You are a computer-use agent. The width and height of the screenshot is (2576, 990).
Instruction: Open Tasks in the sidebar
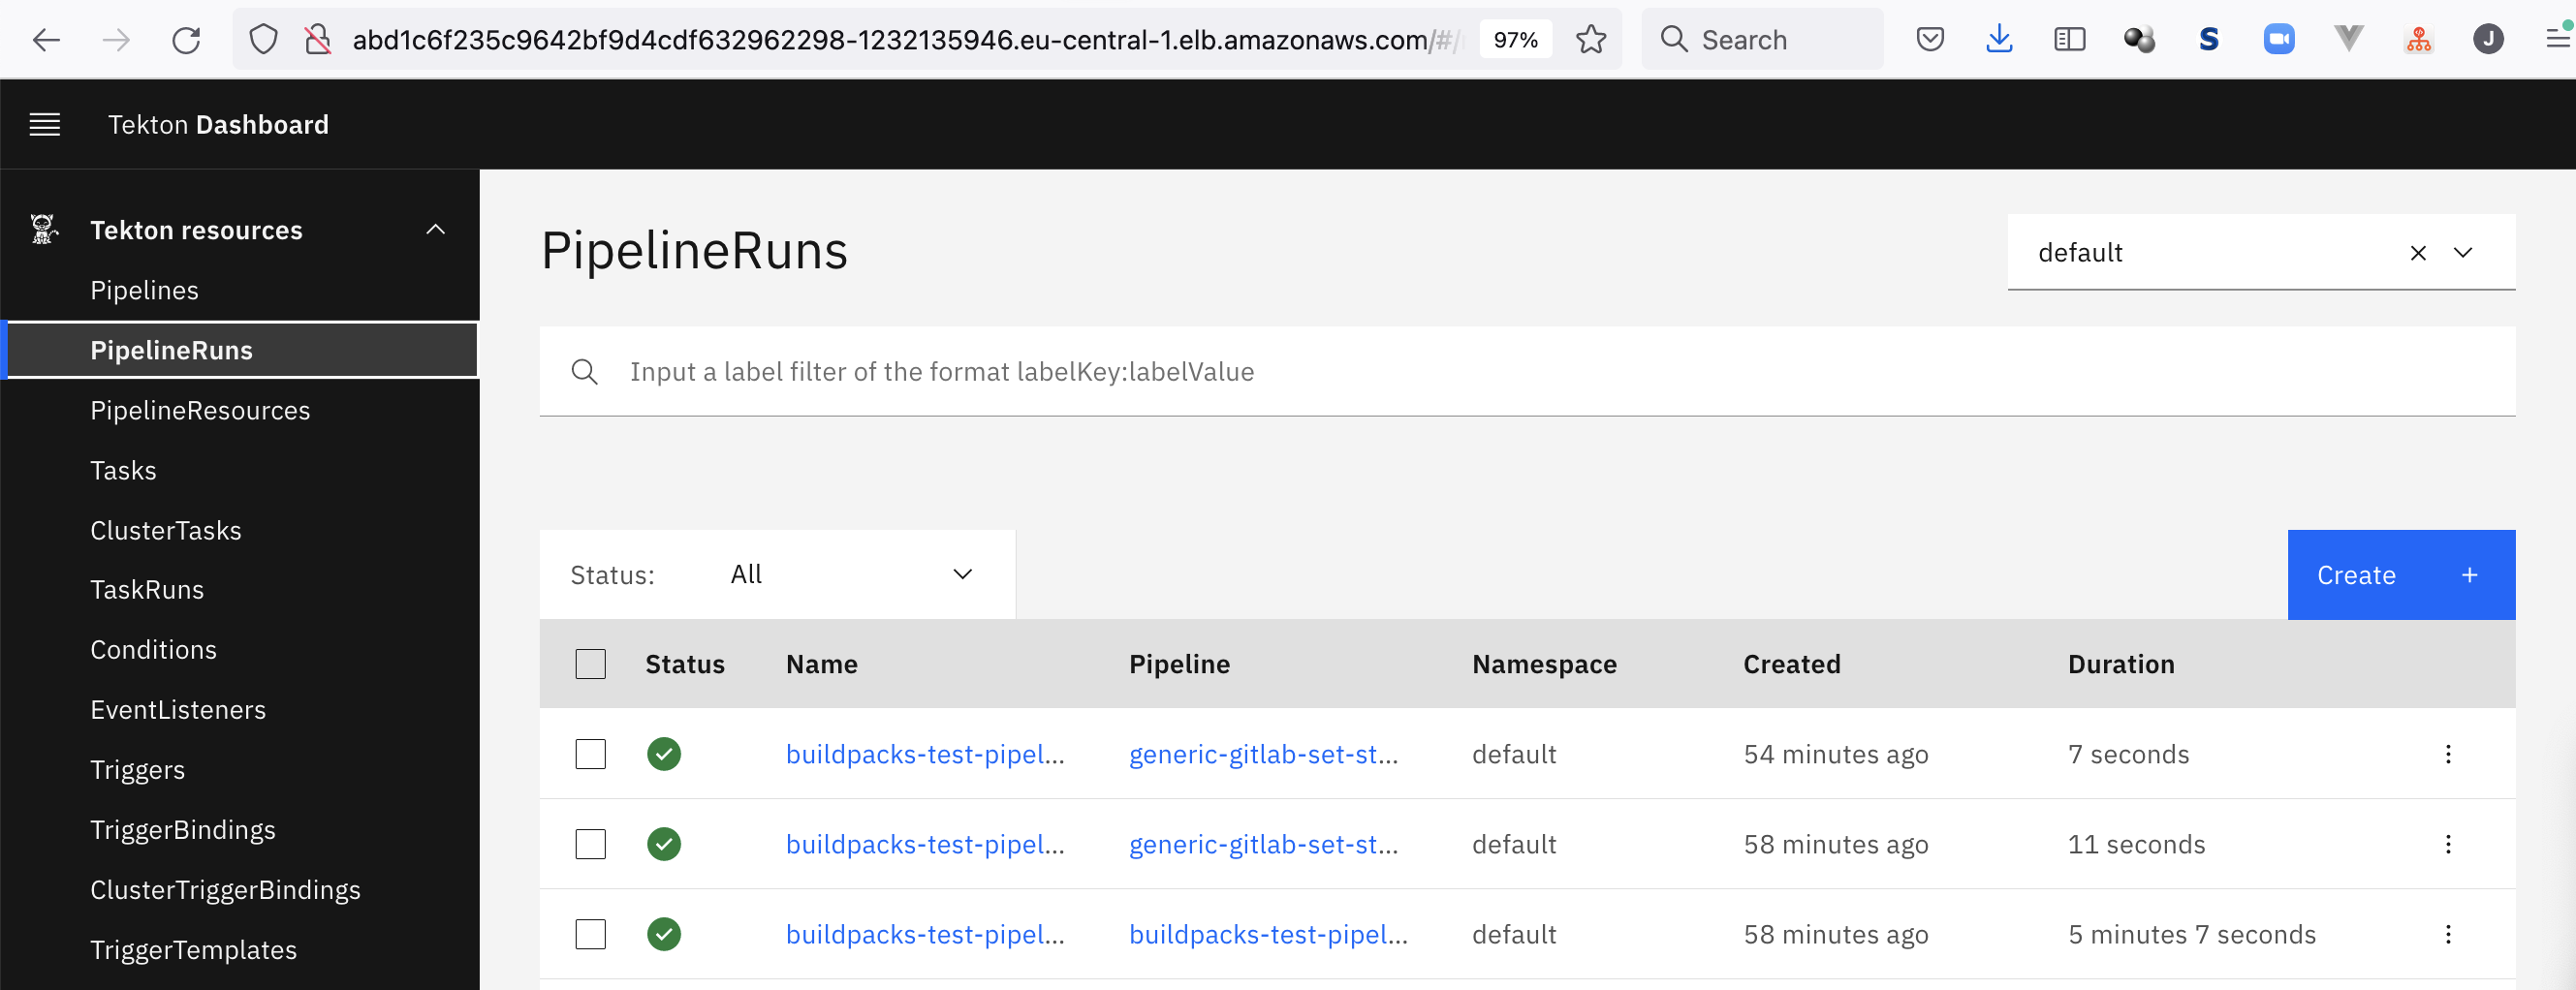(x=123, y=470)
